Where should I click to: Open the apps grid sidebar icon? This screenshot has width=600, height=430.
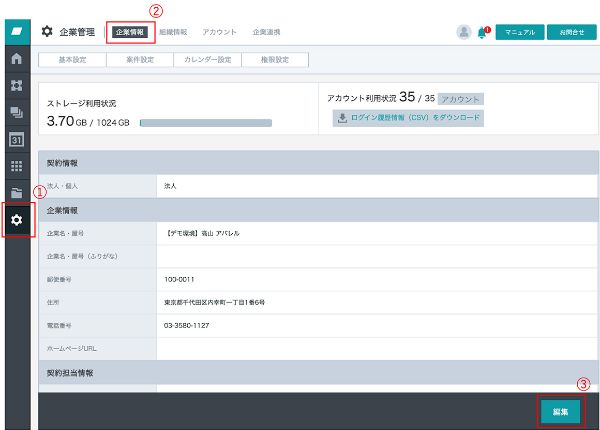pos(16,166)
